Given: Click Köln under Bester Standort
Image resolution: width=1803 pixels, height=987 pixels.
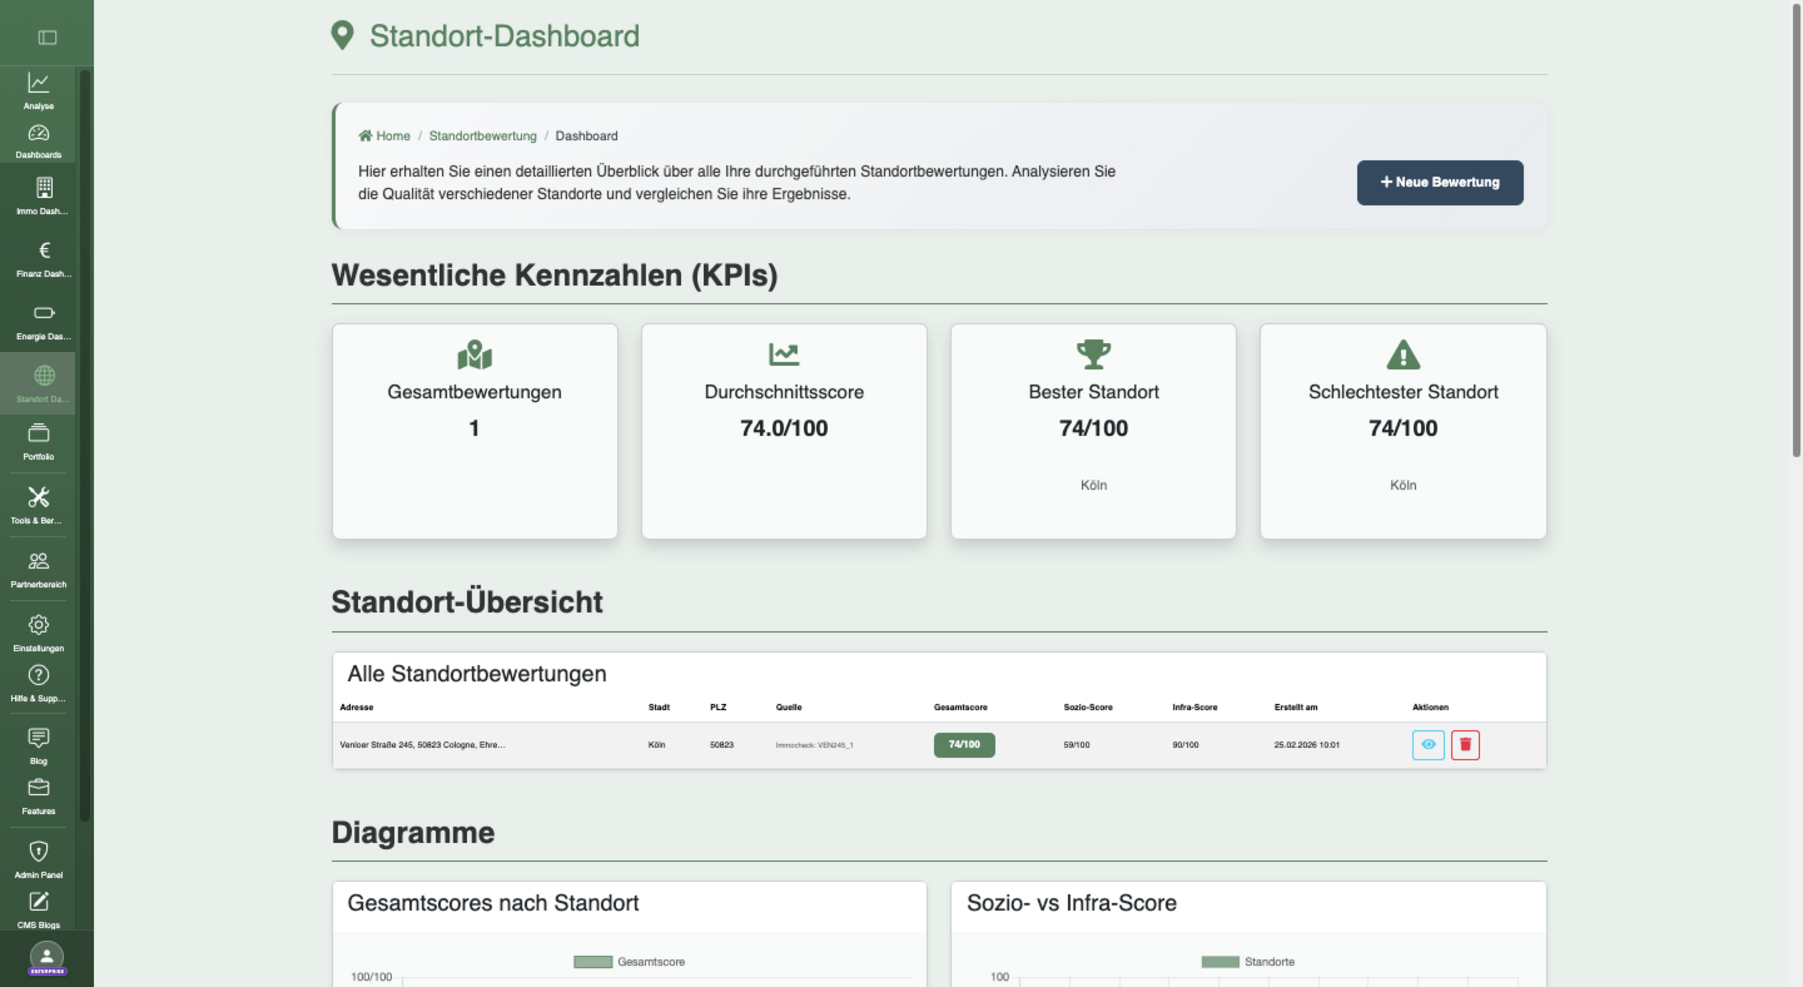Looking at the screenshot, I should pyautogui.click(x=1093, y=485).
